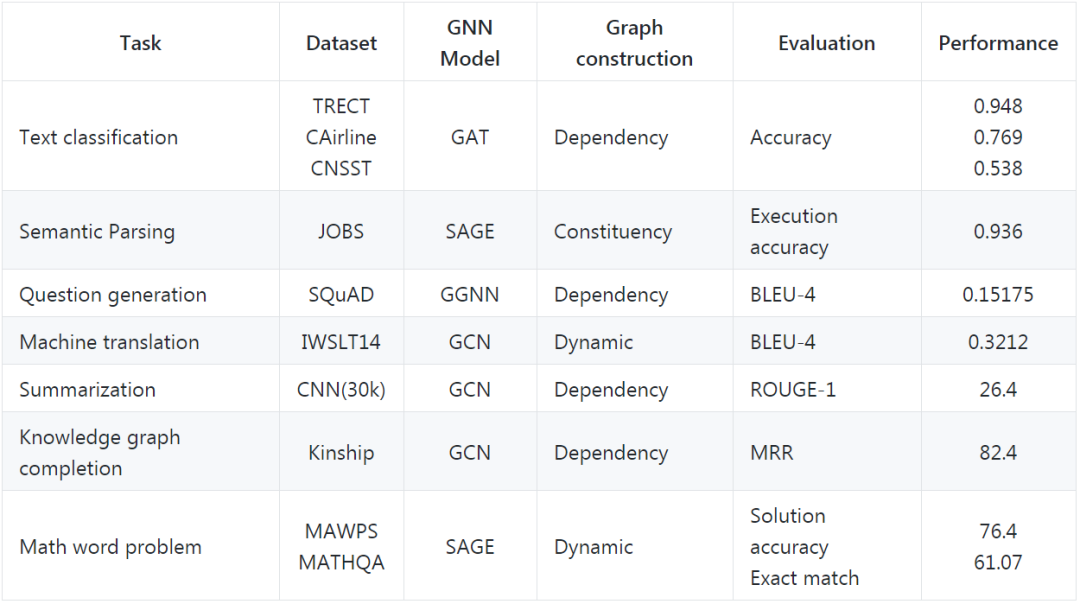Click the GGNN model cell
Image resolution: width=1080 pixels, height=604 pixels.
470,294
